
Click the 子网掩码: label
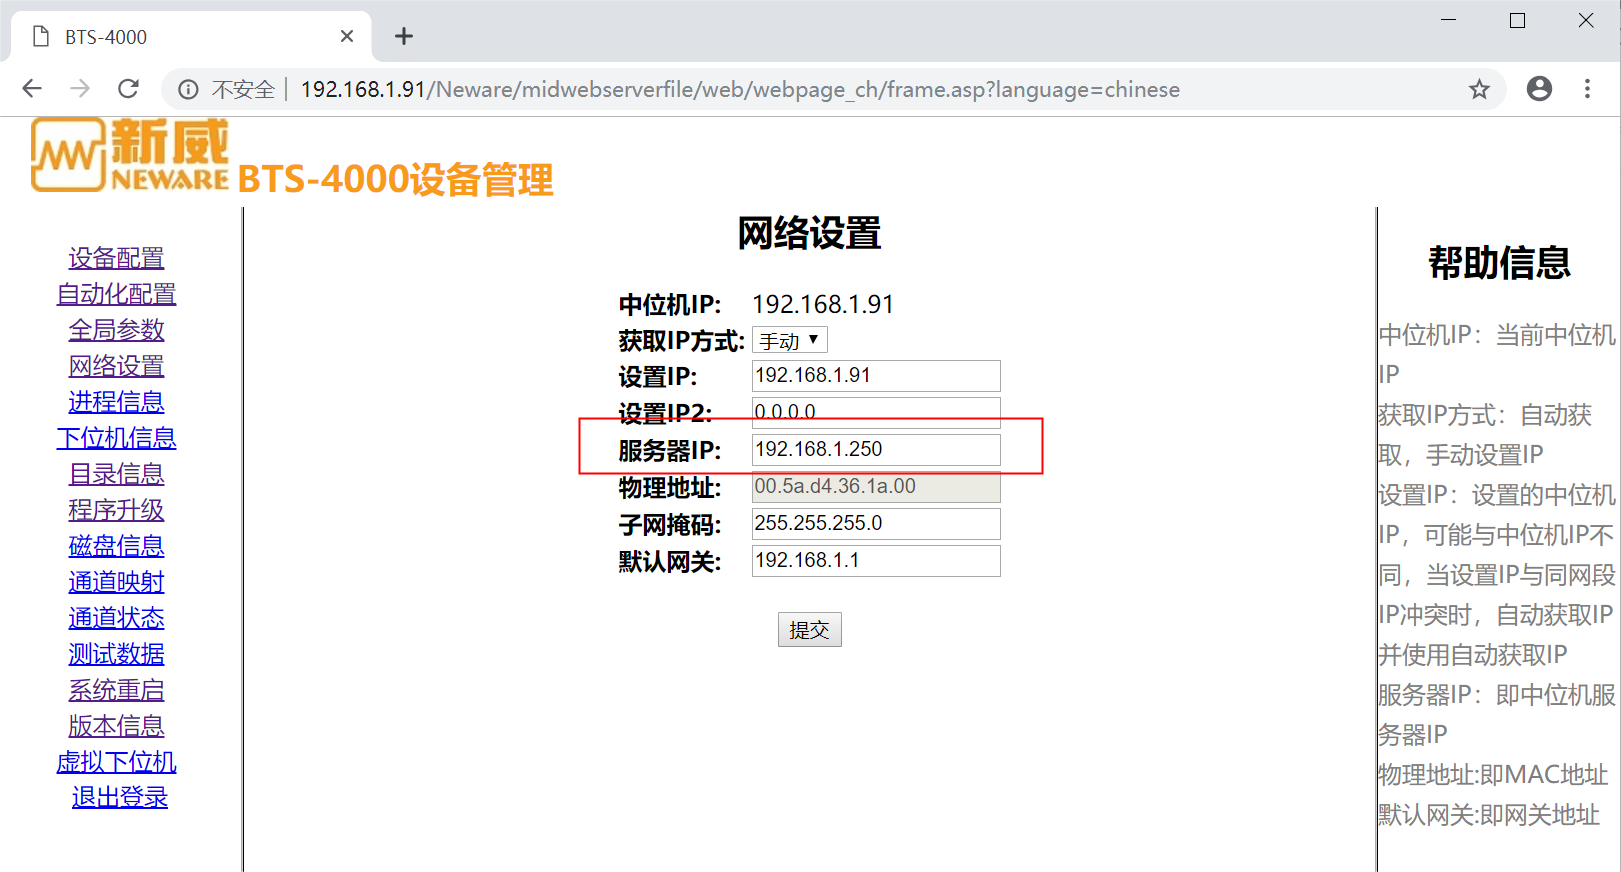670,525
